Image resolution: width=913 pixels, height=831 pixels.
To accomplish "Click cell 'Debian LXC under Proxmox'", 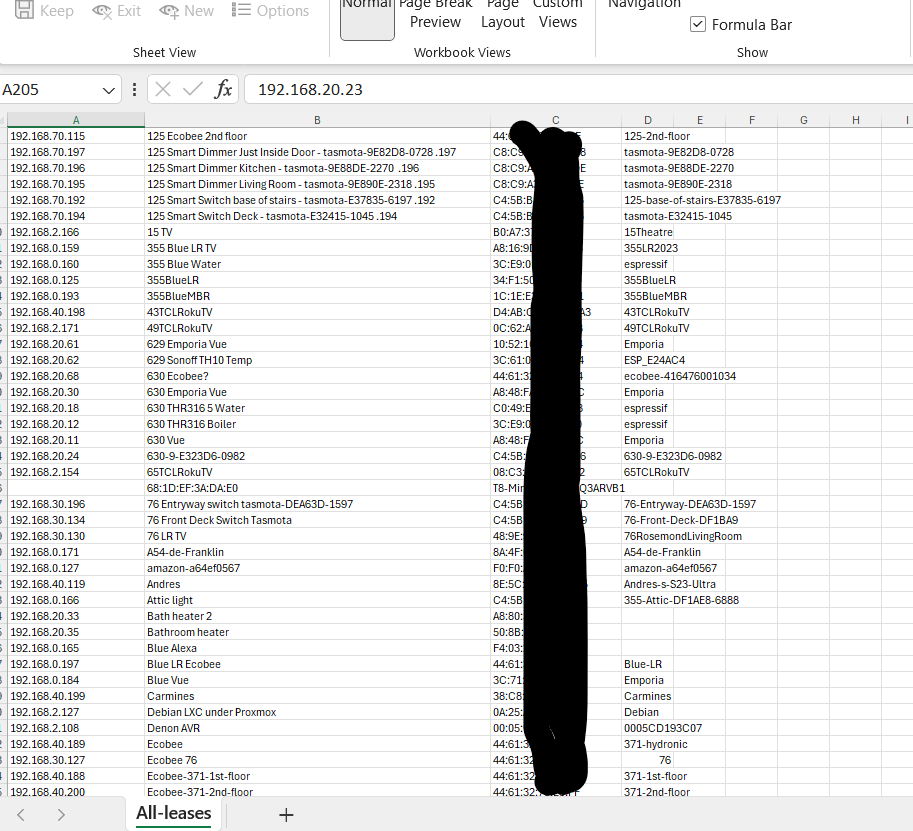I will pyautogui.click(x=317, y=712).
